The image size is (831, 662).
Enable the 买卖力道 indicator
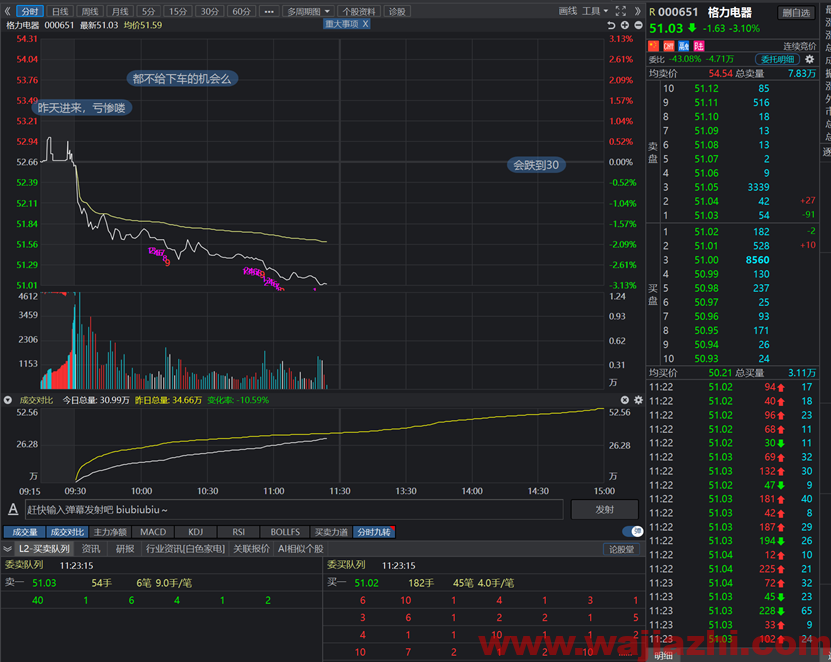[331, 532]
